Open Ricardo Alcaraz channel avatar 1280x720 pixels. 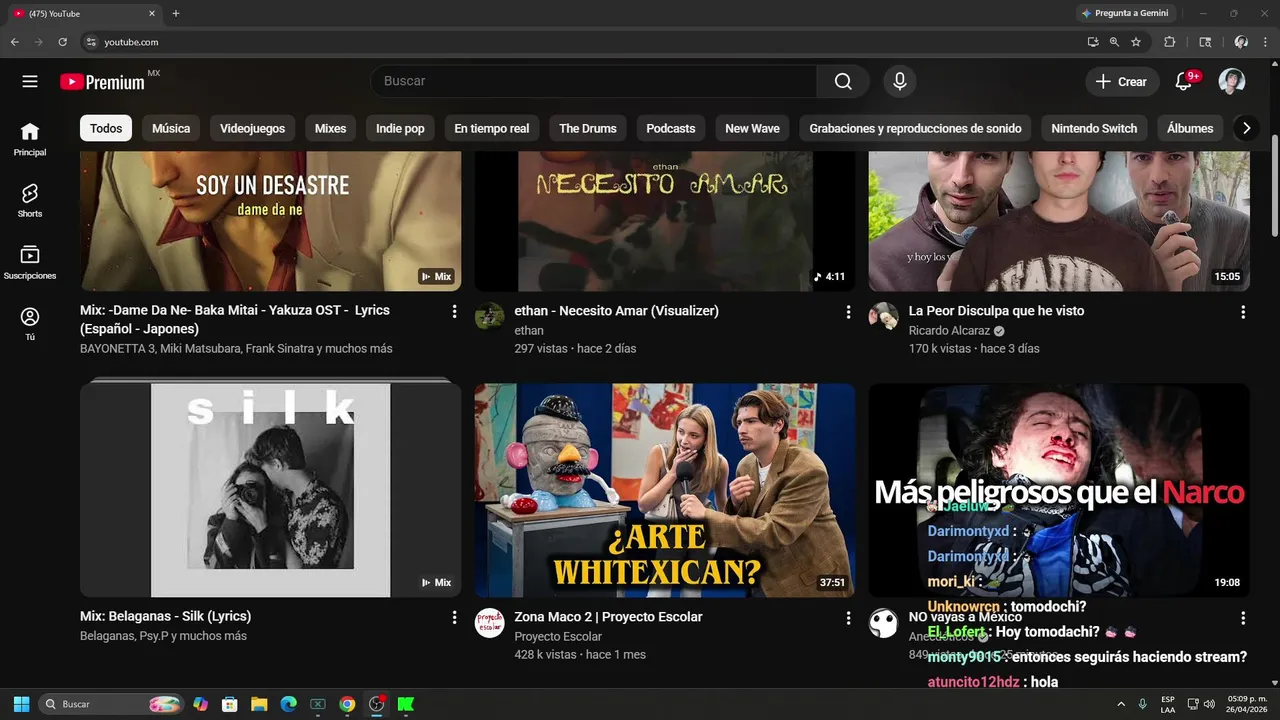pos(883,316)
